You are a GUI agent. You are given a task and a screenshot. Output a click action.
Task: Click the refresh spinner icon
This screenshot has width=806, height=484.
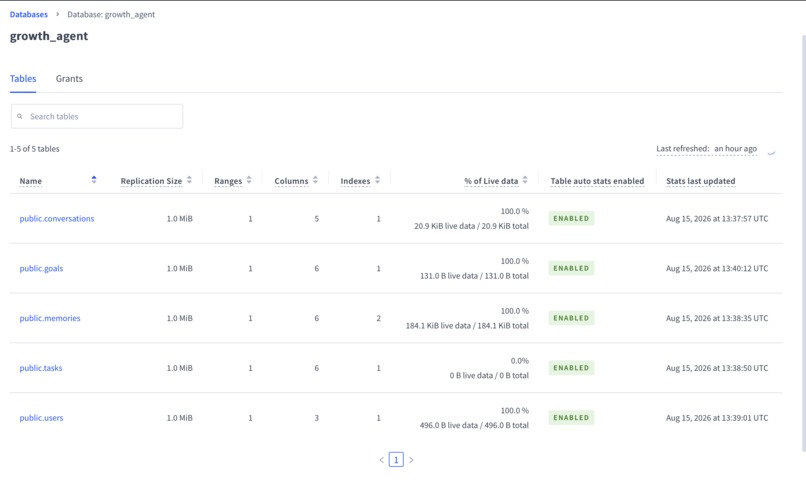771,151
